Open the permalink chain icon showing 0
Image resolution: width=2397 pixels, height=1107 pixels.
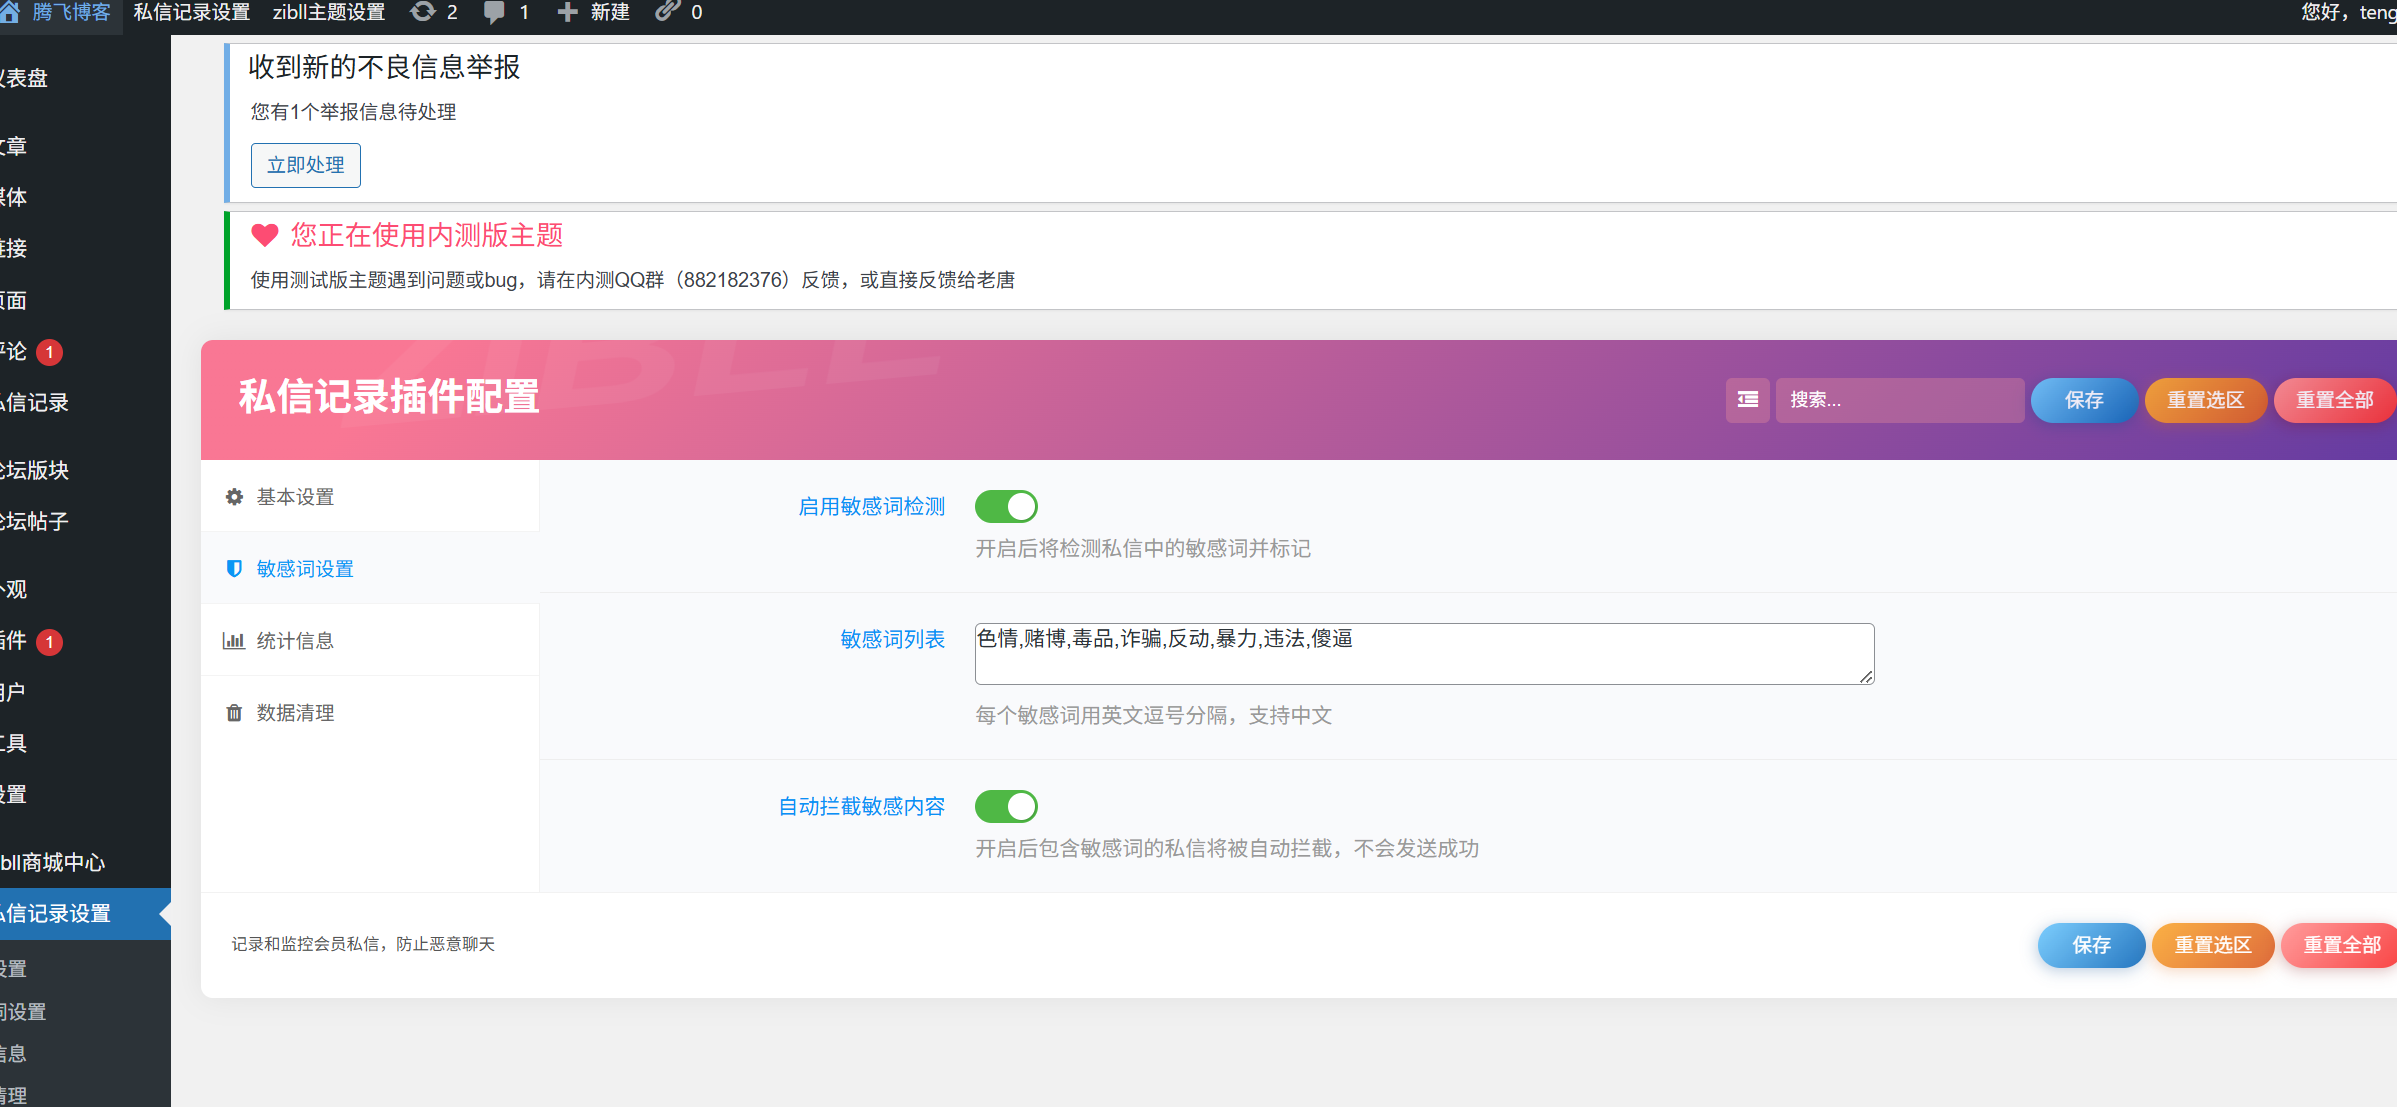pos(663,13)
